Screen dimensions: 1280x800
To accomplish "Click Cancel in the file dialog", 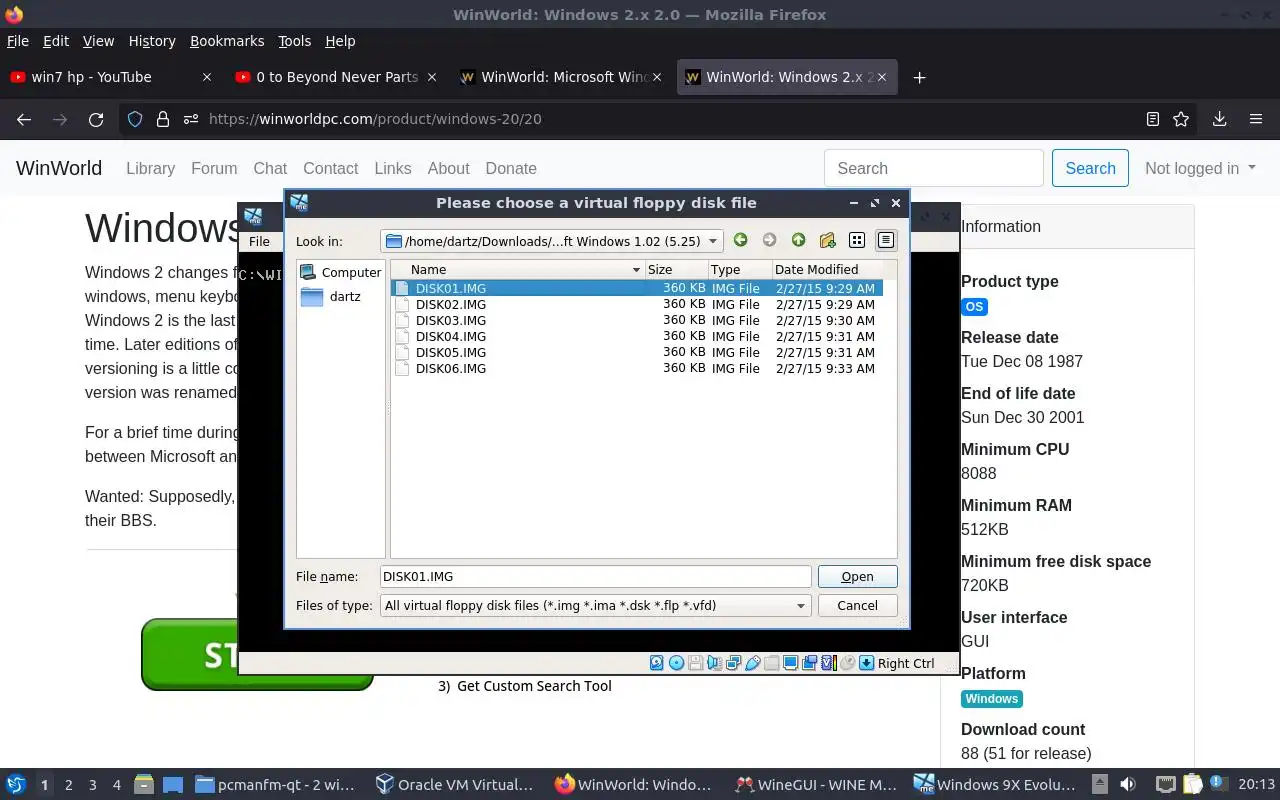I will (857, 605).
